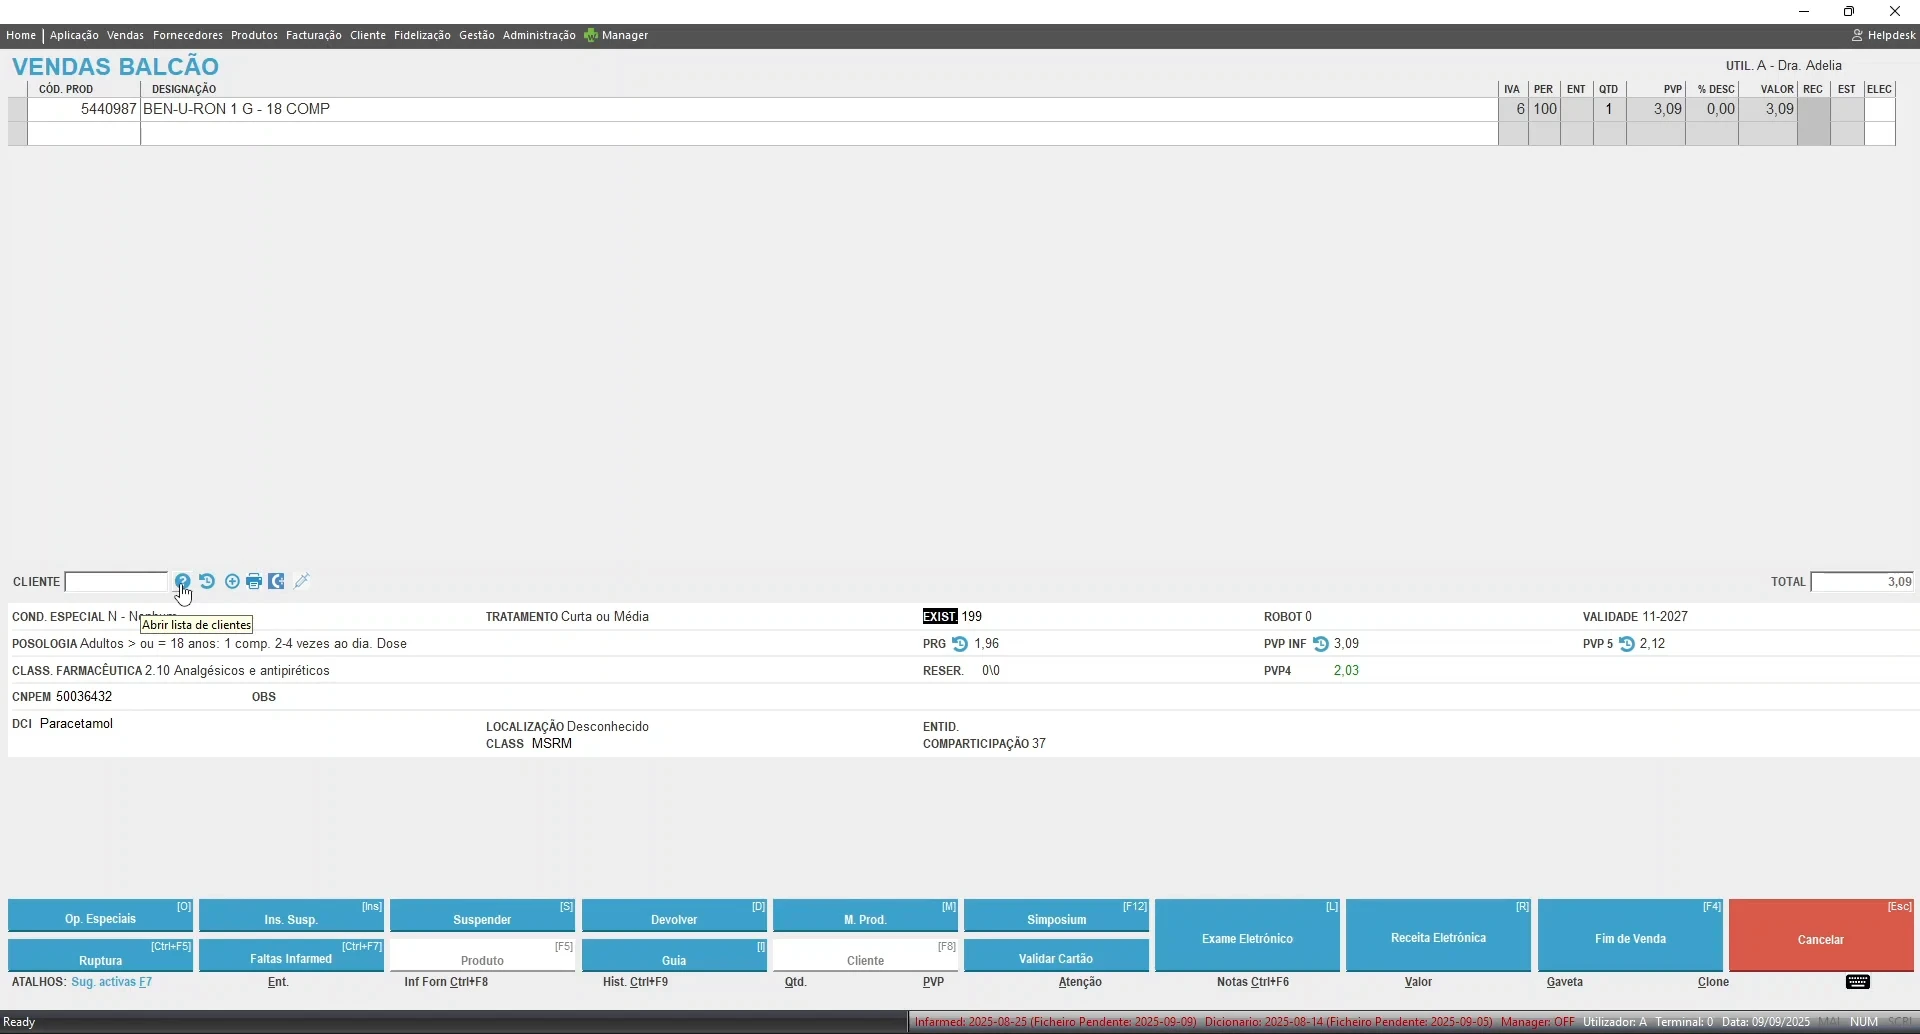Open the Vendas menu
Image resolution: width=1920 pixels, height=1034 pixels.
[125, 35]
